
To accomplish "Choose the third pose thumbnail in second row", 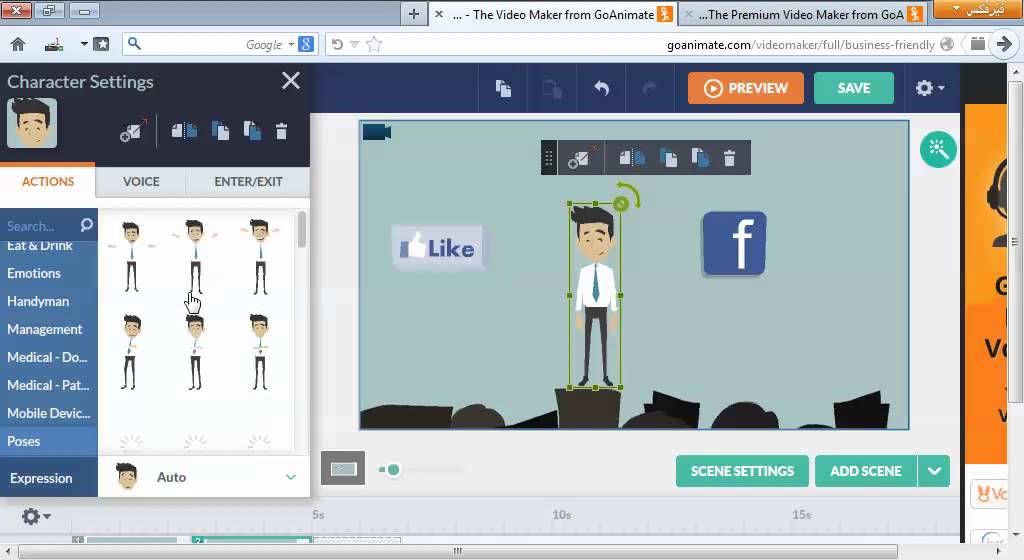I will coord(259,352).
